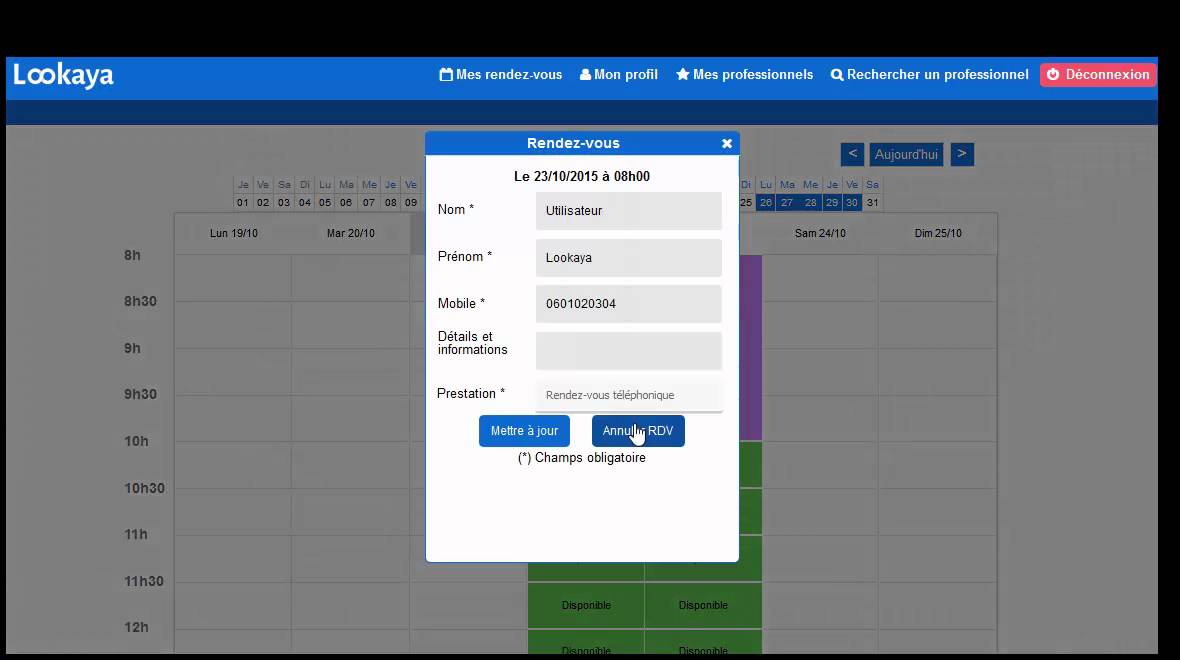The height and width of the screenshot is (660, 1180).
Task: Click the Déconnexion button
Action: (1098, 75)
